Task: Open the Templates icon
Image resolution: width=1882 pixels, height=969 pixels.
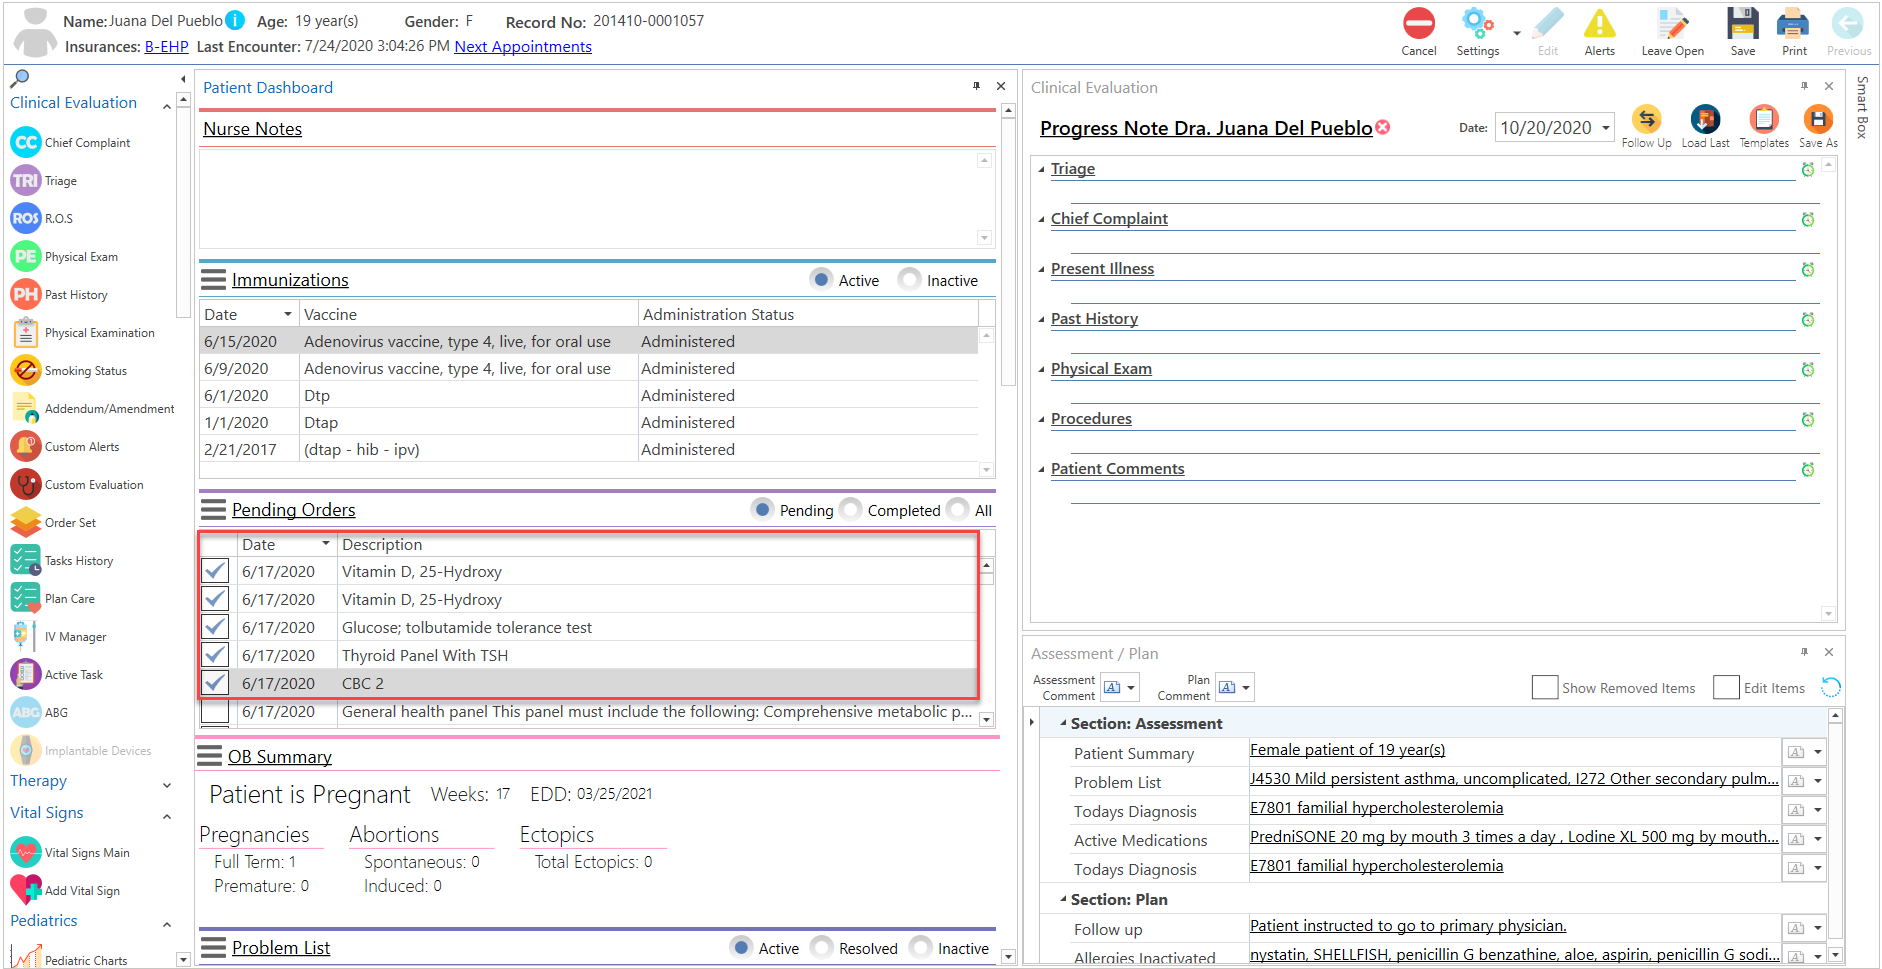Action: pyautogui.click(x=1764, y=119)
